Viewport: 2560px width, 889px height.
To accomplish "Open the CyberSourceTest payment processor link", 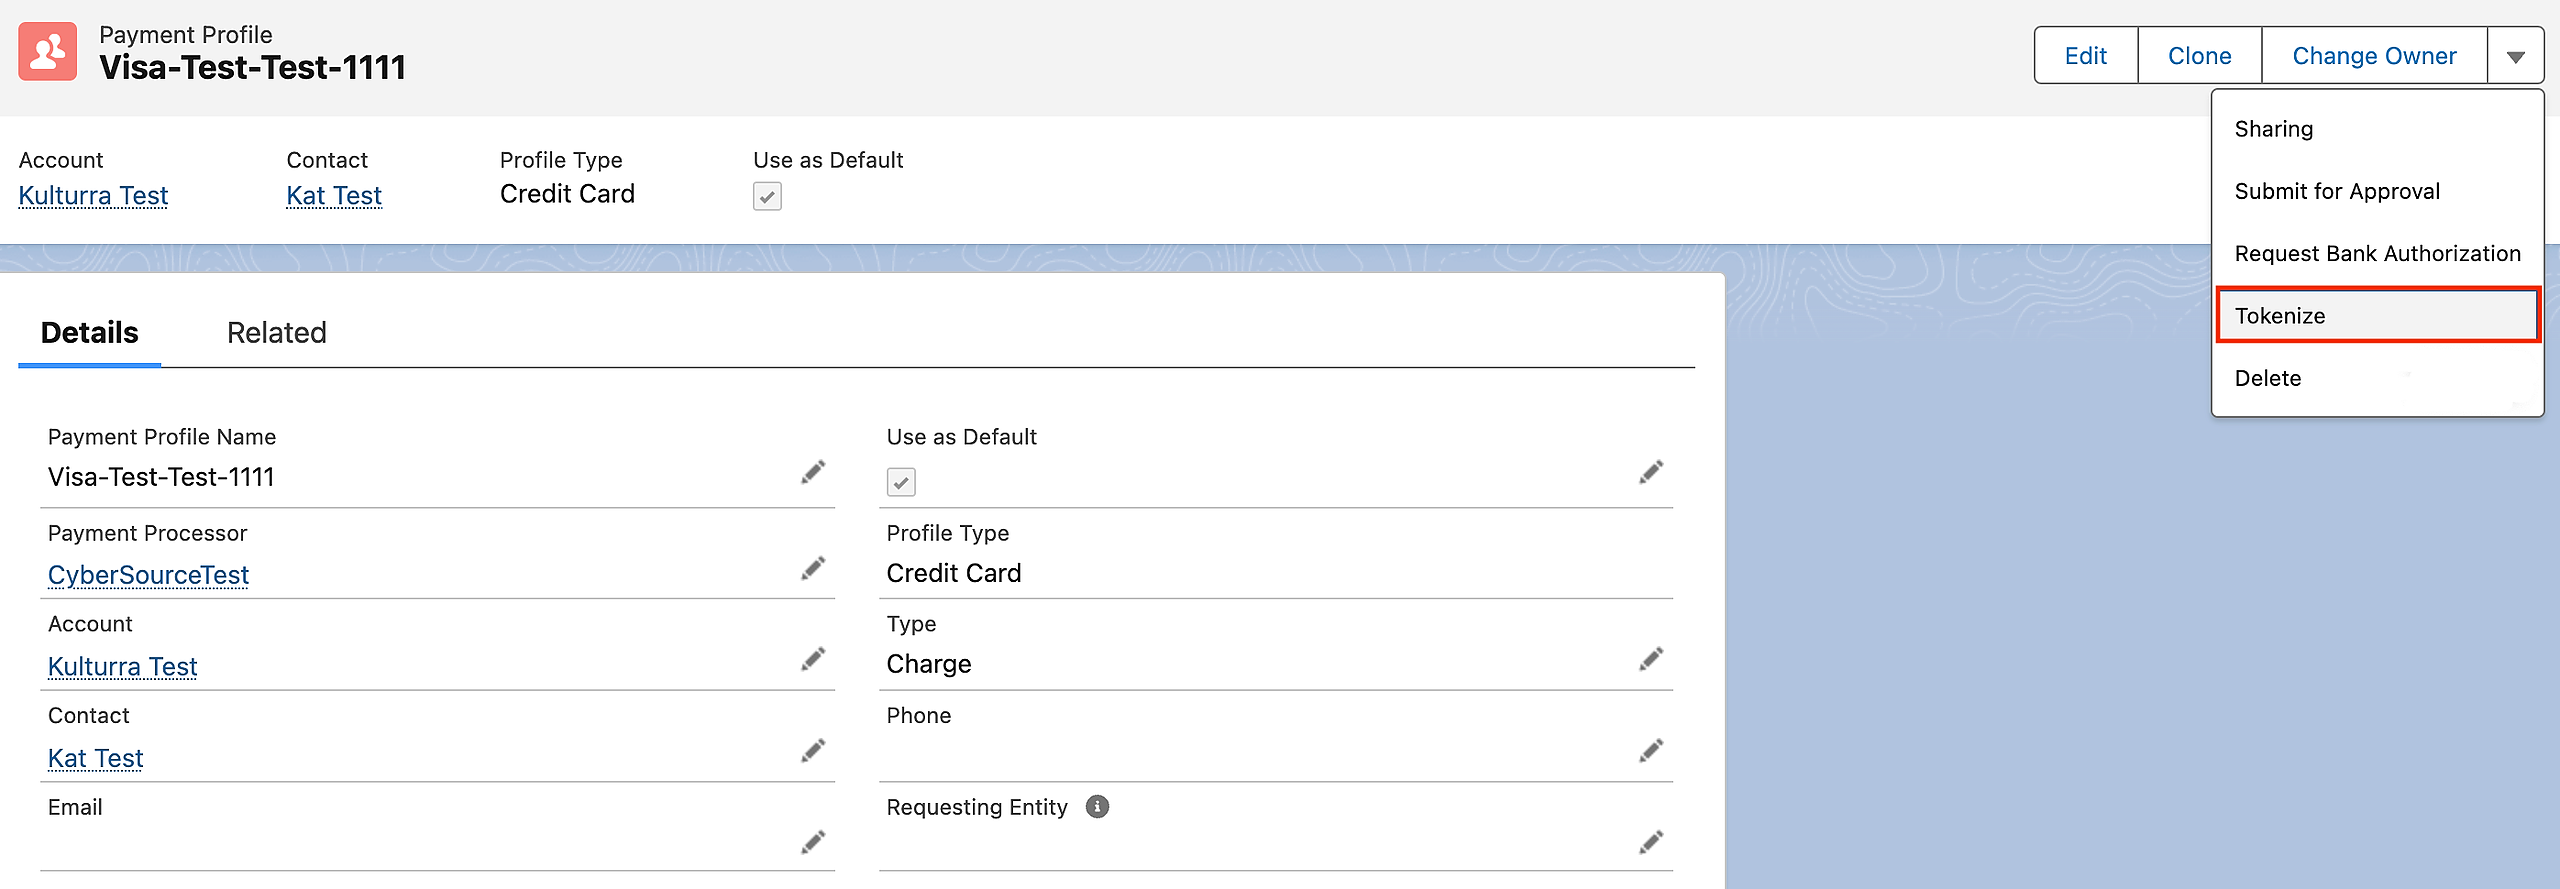I will 148,575.
